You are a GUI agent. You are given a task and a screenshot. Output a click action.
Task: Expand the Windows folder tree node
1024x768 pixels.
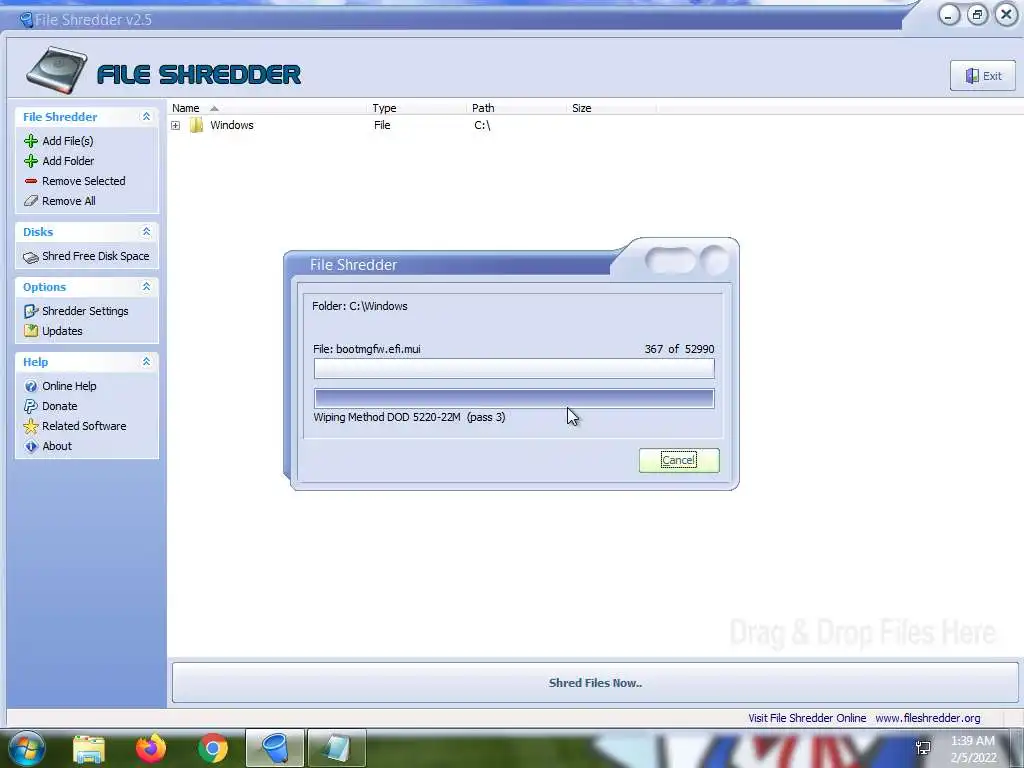[176, 125]
